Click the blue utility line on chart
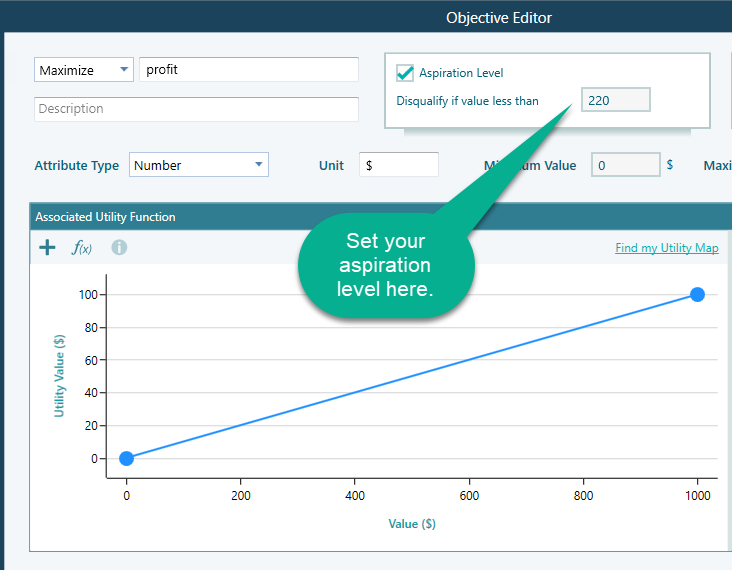 tap(412, 376)
